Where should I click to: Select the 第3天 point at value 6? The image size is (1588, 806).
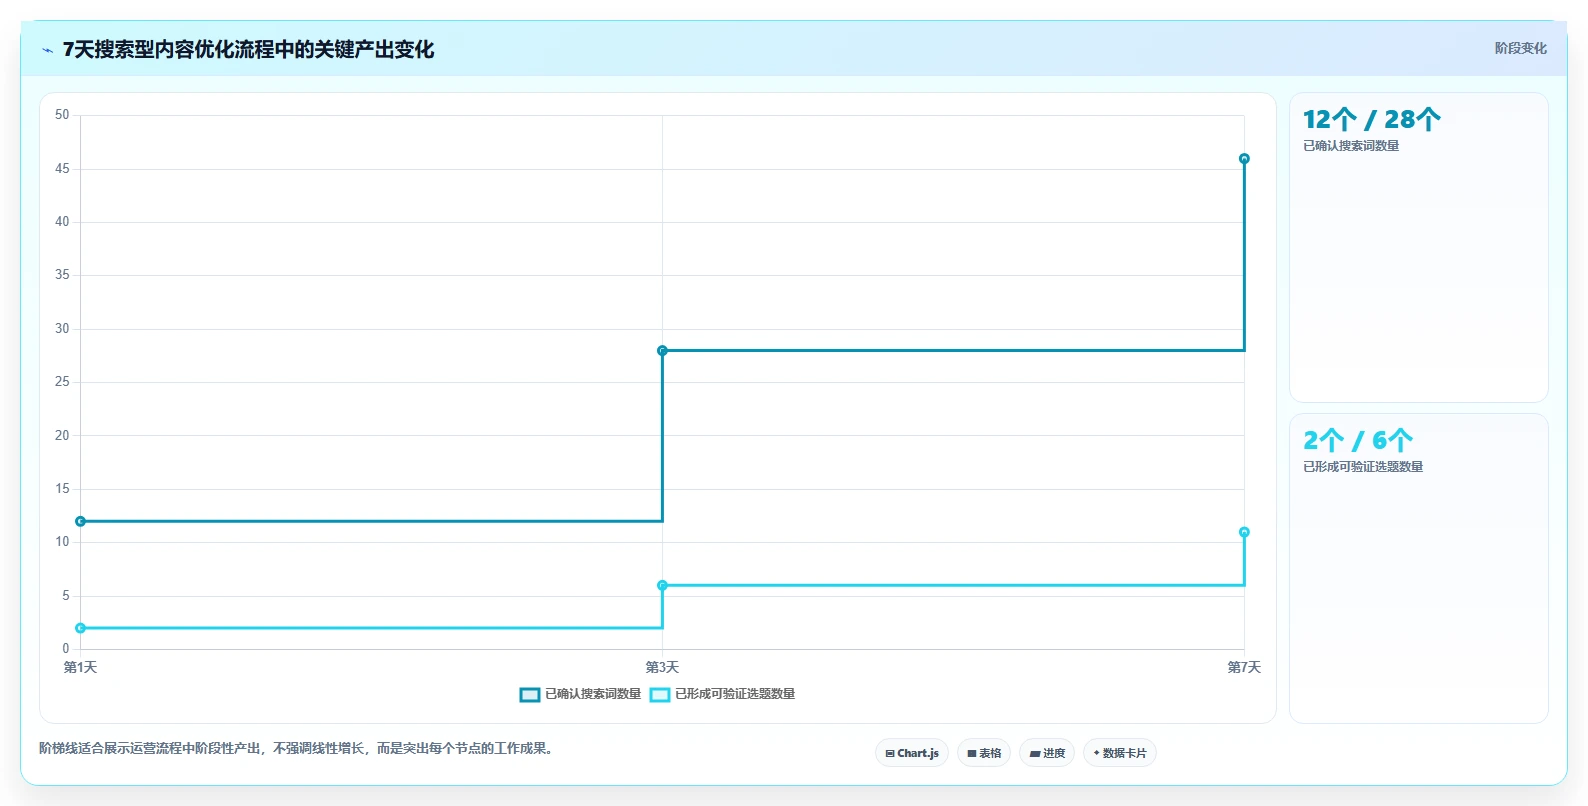tap(662, 585)
